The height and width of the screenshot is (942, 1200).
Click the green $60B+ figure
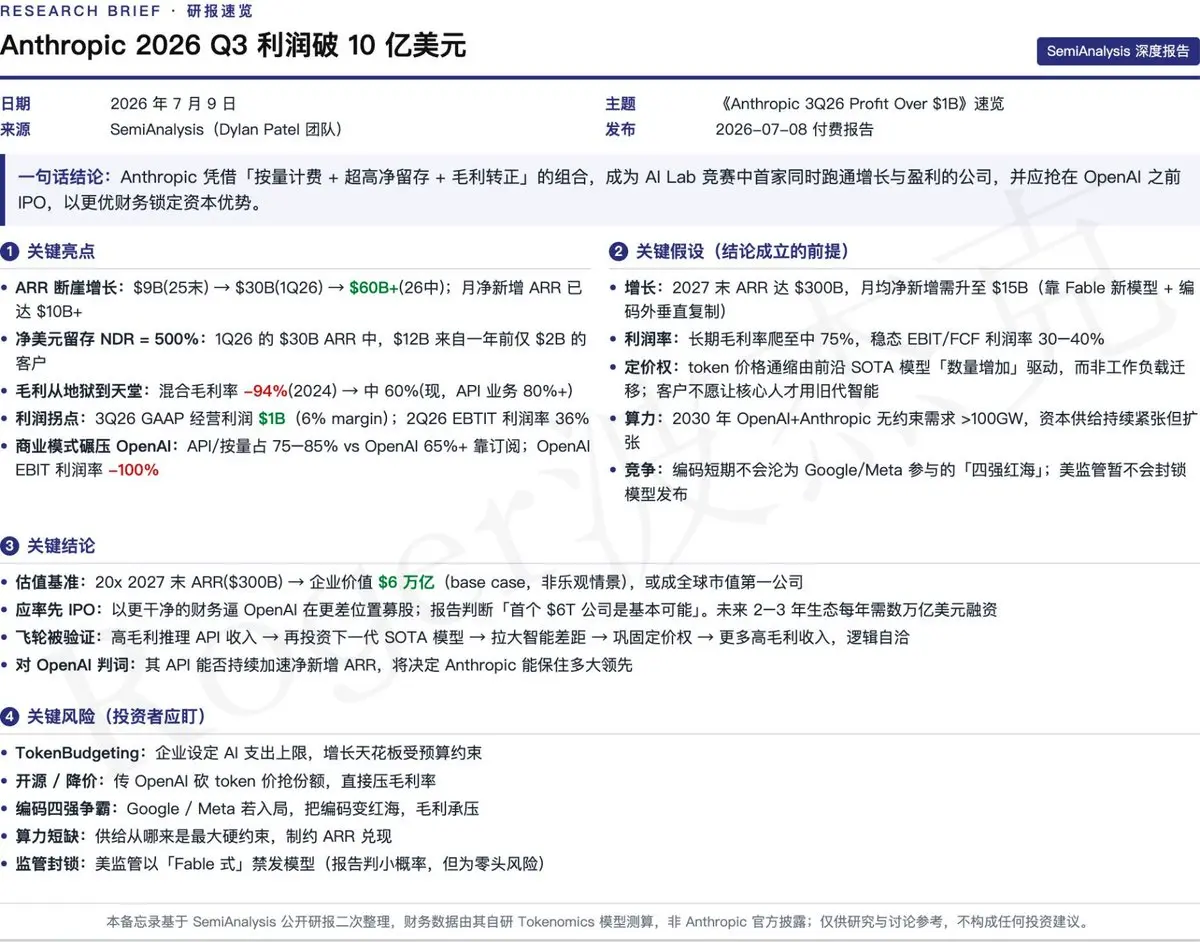click(373, 288)
